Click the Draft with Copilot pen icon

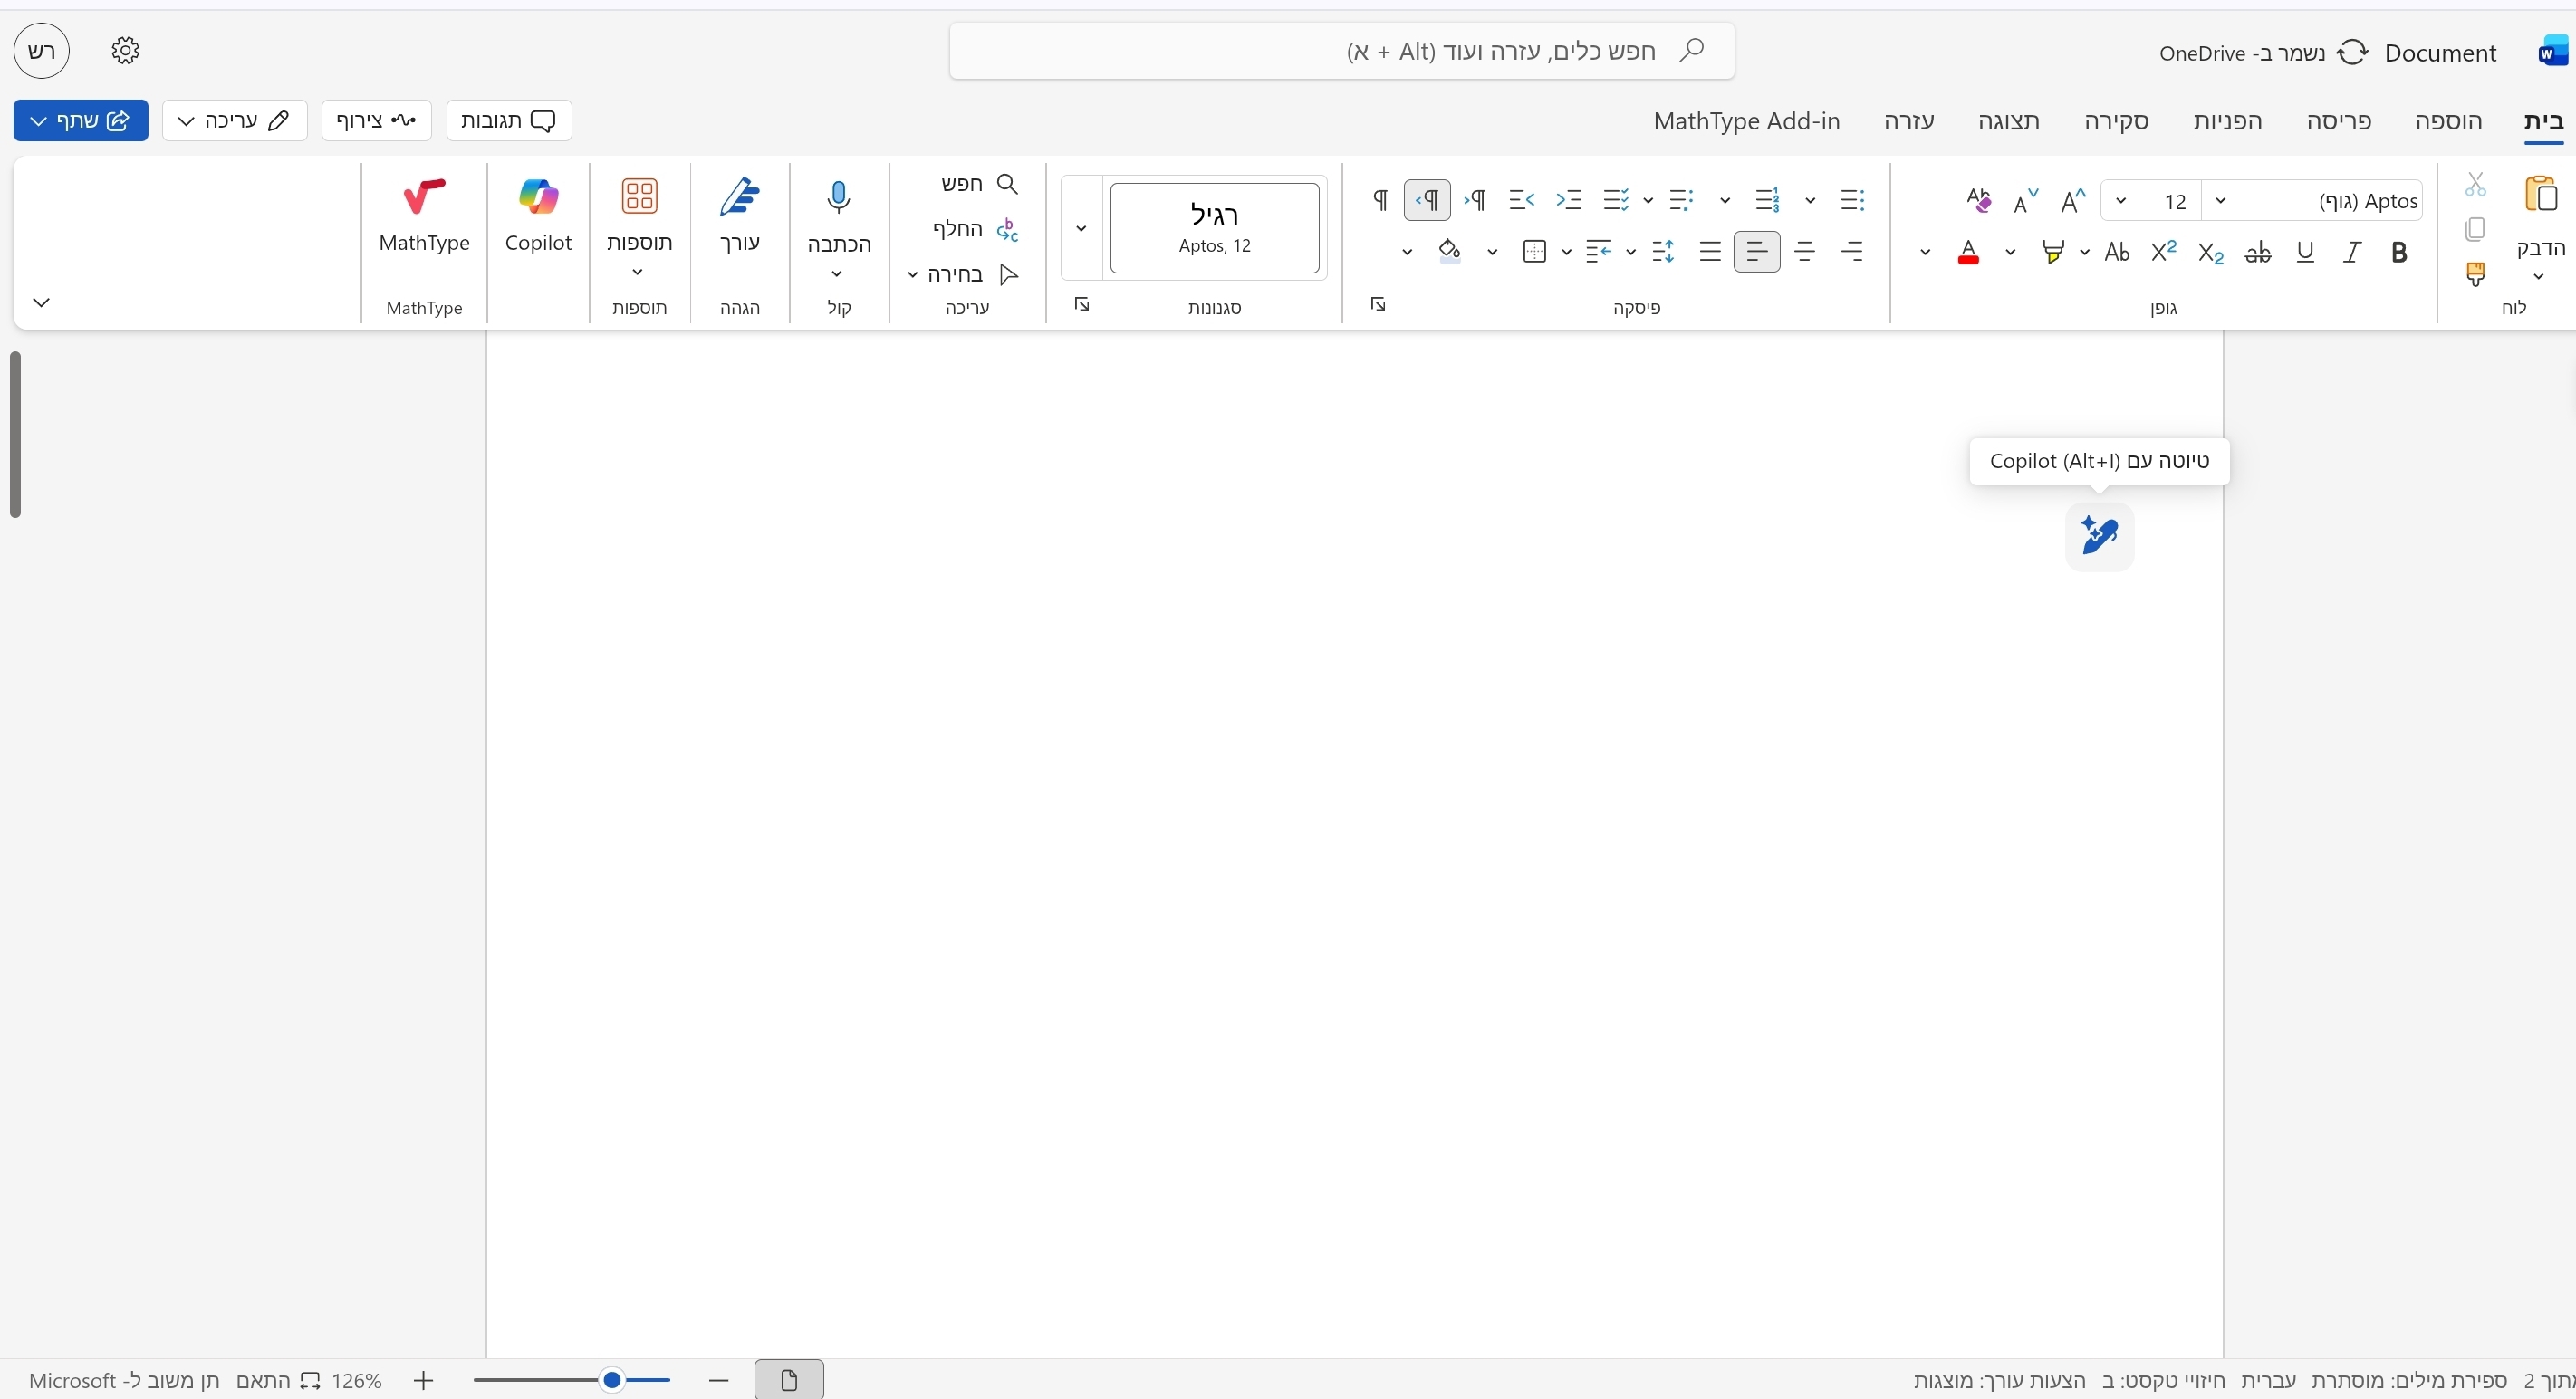2099,536
